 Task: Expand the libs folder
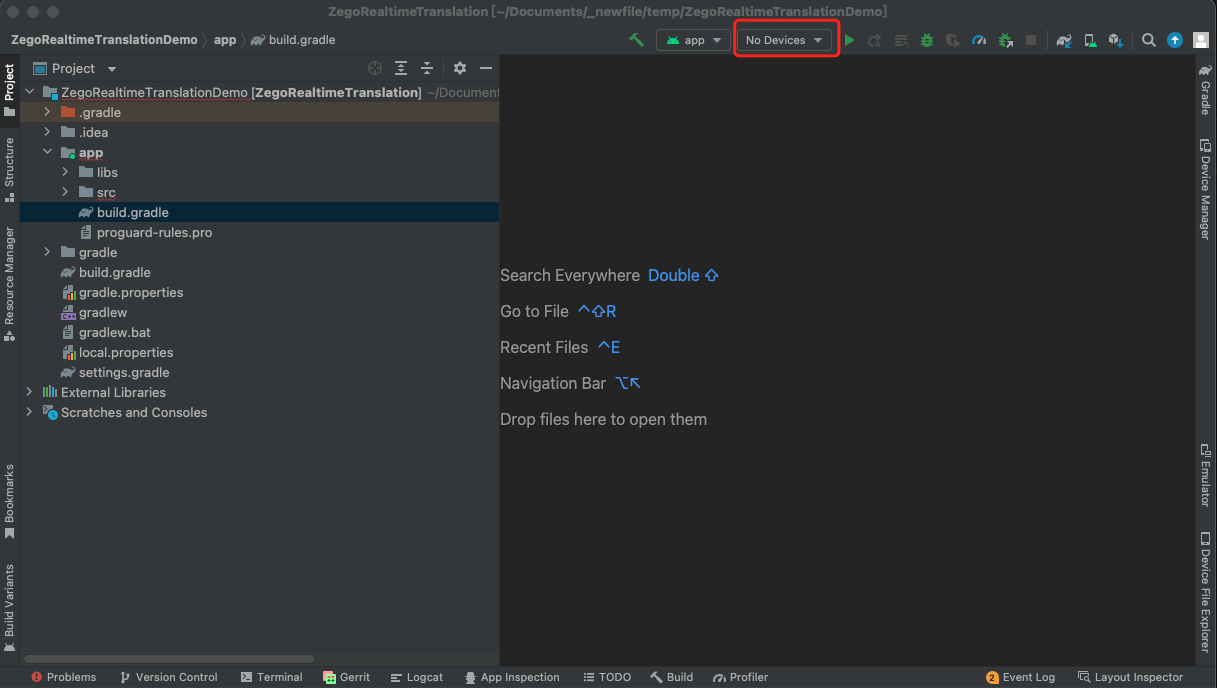coord(65,172)
